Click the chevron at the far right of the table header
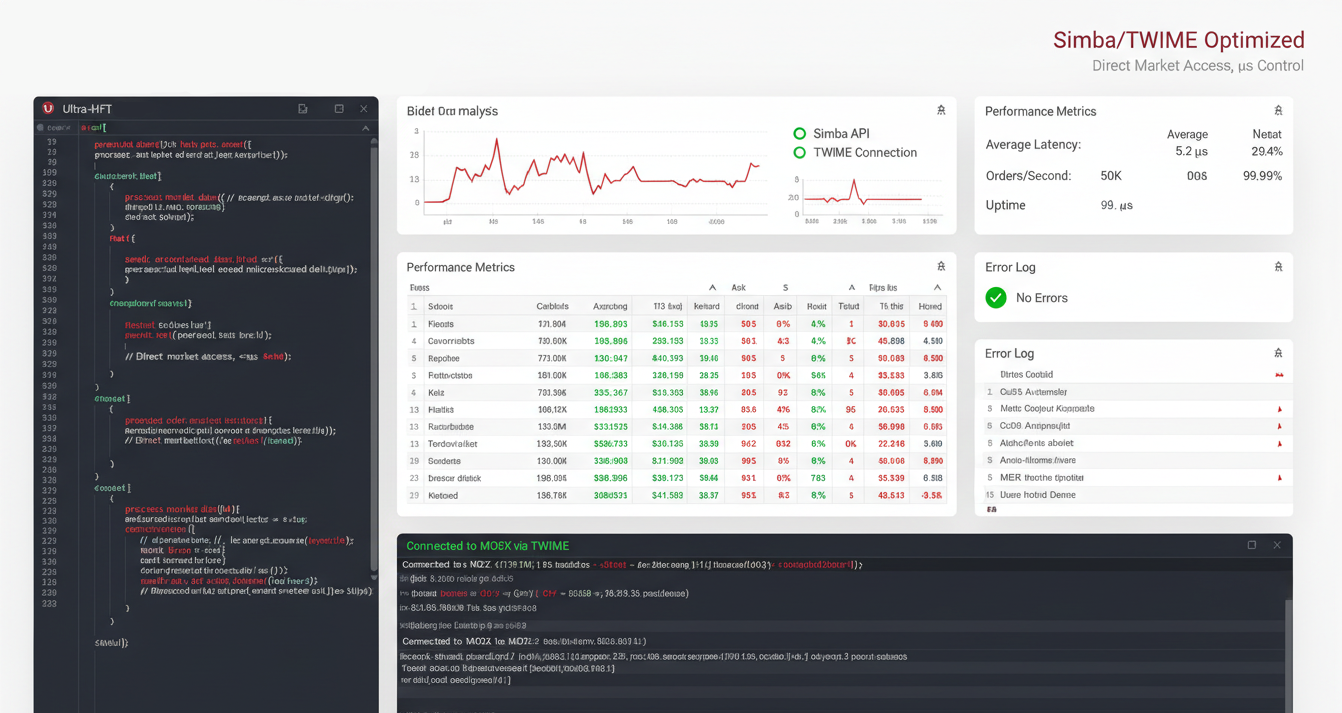This screenshot has height=713, width=1342. [937, 288]
